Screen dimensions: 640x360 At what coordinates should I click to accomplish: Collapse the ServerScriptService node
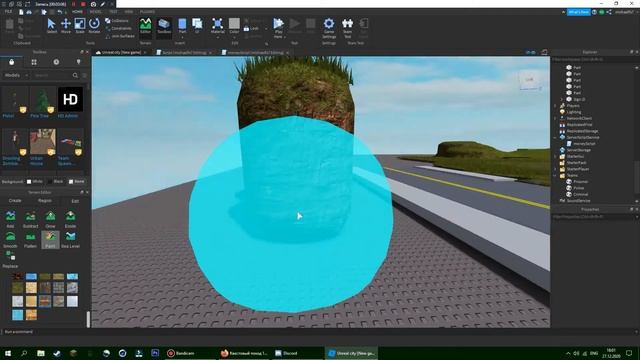coord(555,138)
